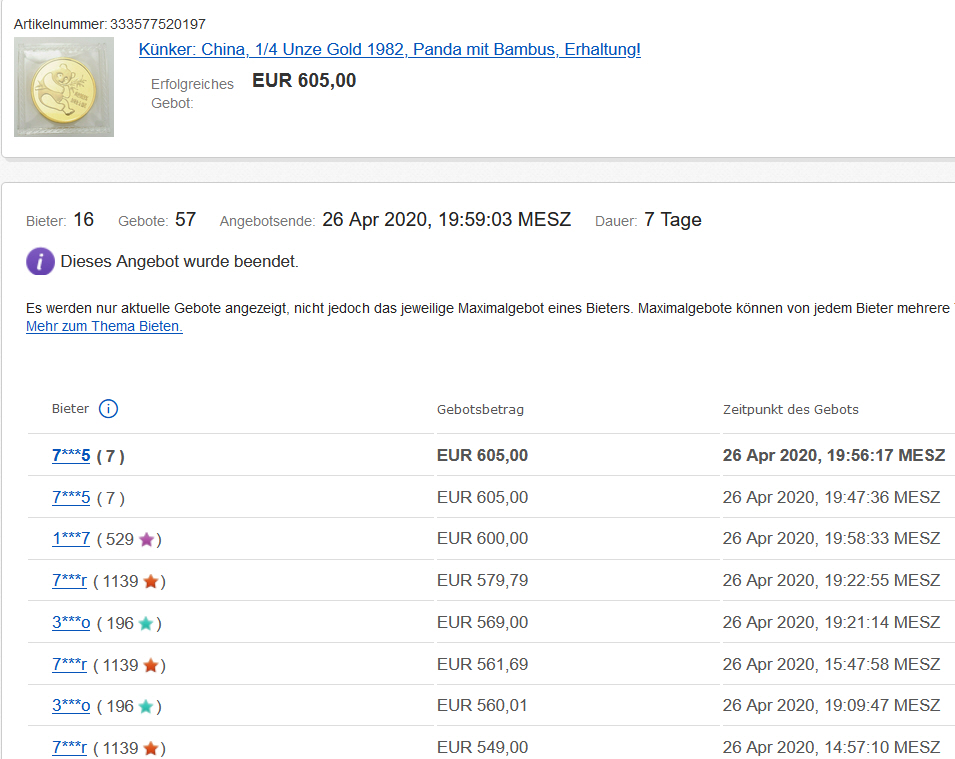Click the orange star in the EUR 579,79 row
This screenshot has height=759, width=955.
151,581
